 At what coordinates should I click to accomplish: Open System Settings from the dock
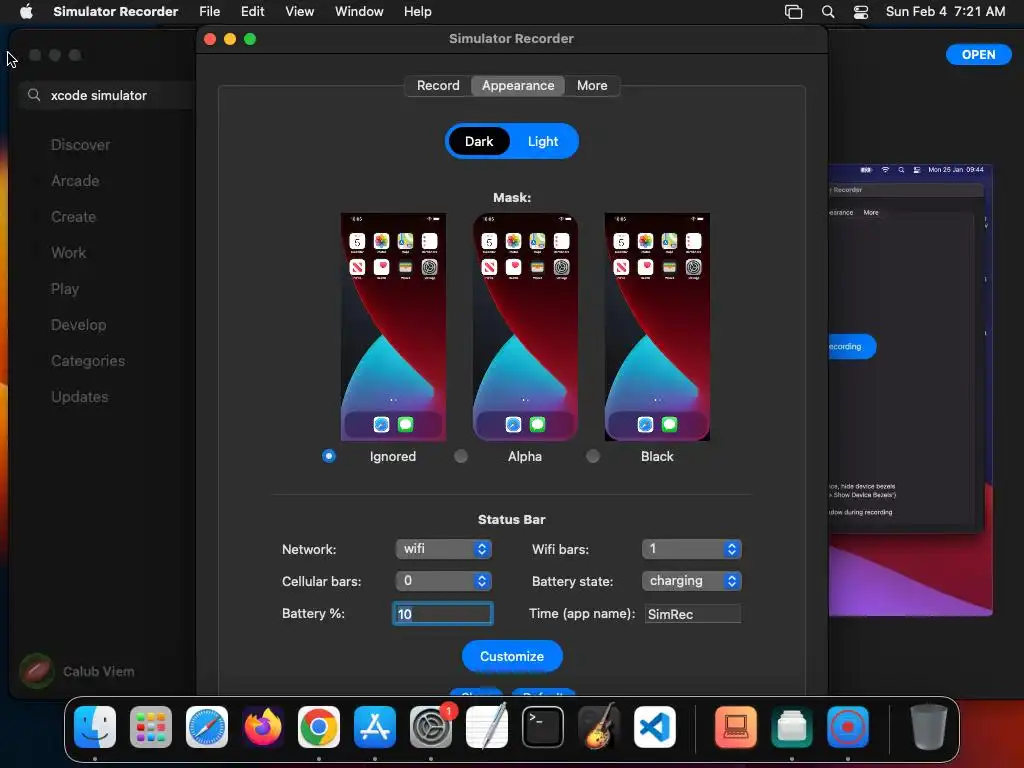[x=431, y=727]
